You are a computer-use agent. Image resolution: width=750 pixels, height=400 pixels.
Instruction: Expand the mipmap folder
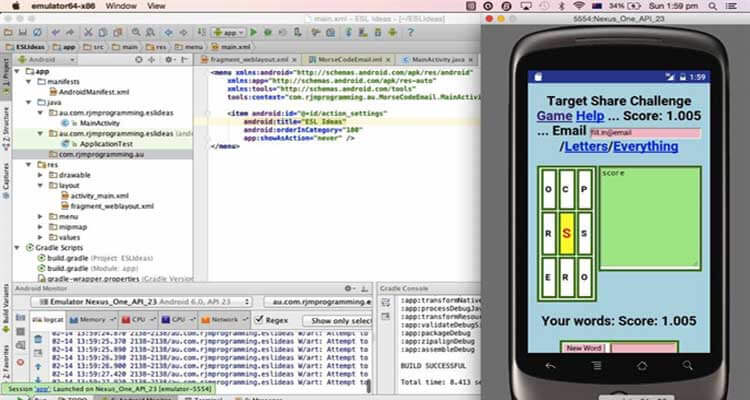click(41, 227)
